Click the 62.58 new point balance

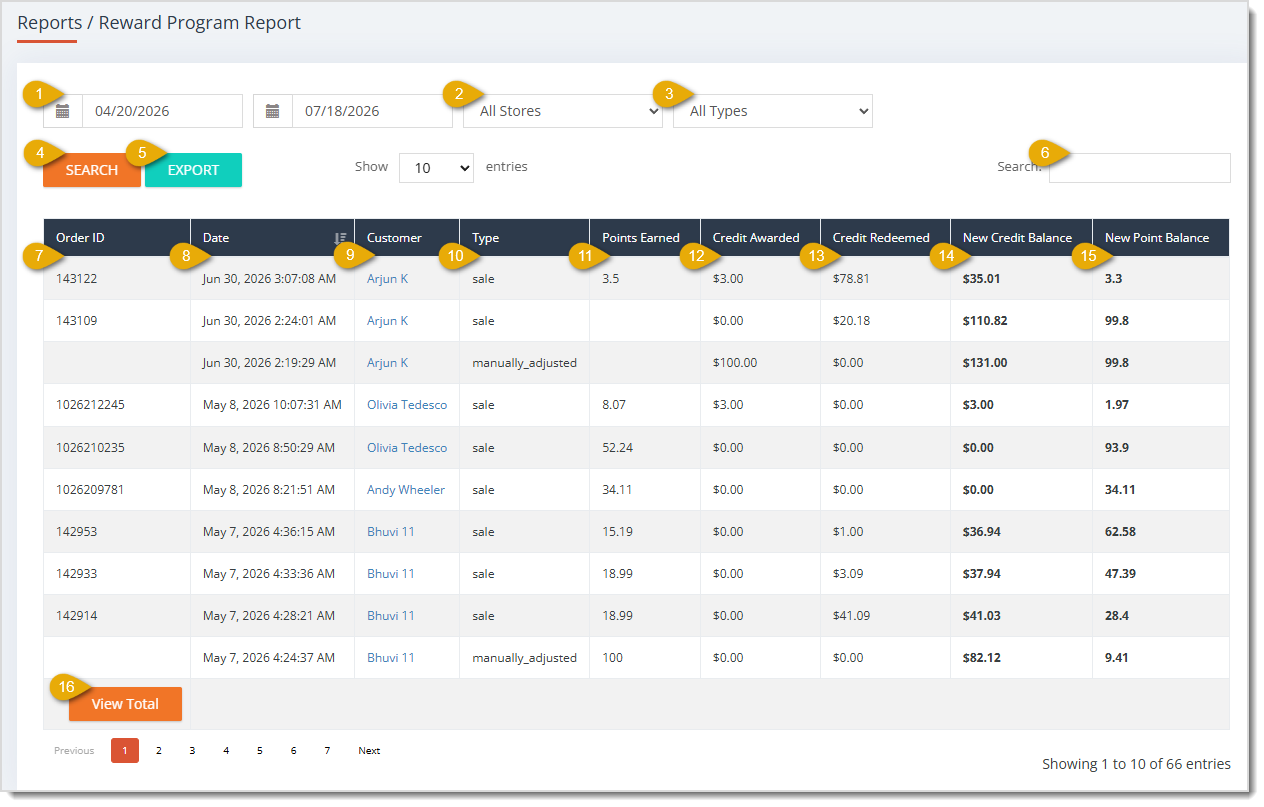(1120, 532)
